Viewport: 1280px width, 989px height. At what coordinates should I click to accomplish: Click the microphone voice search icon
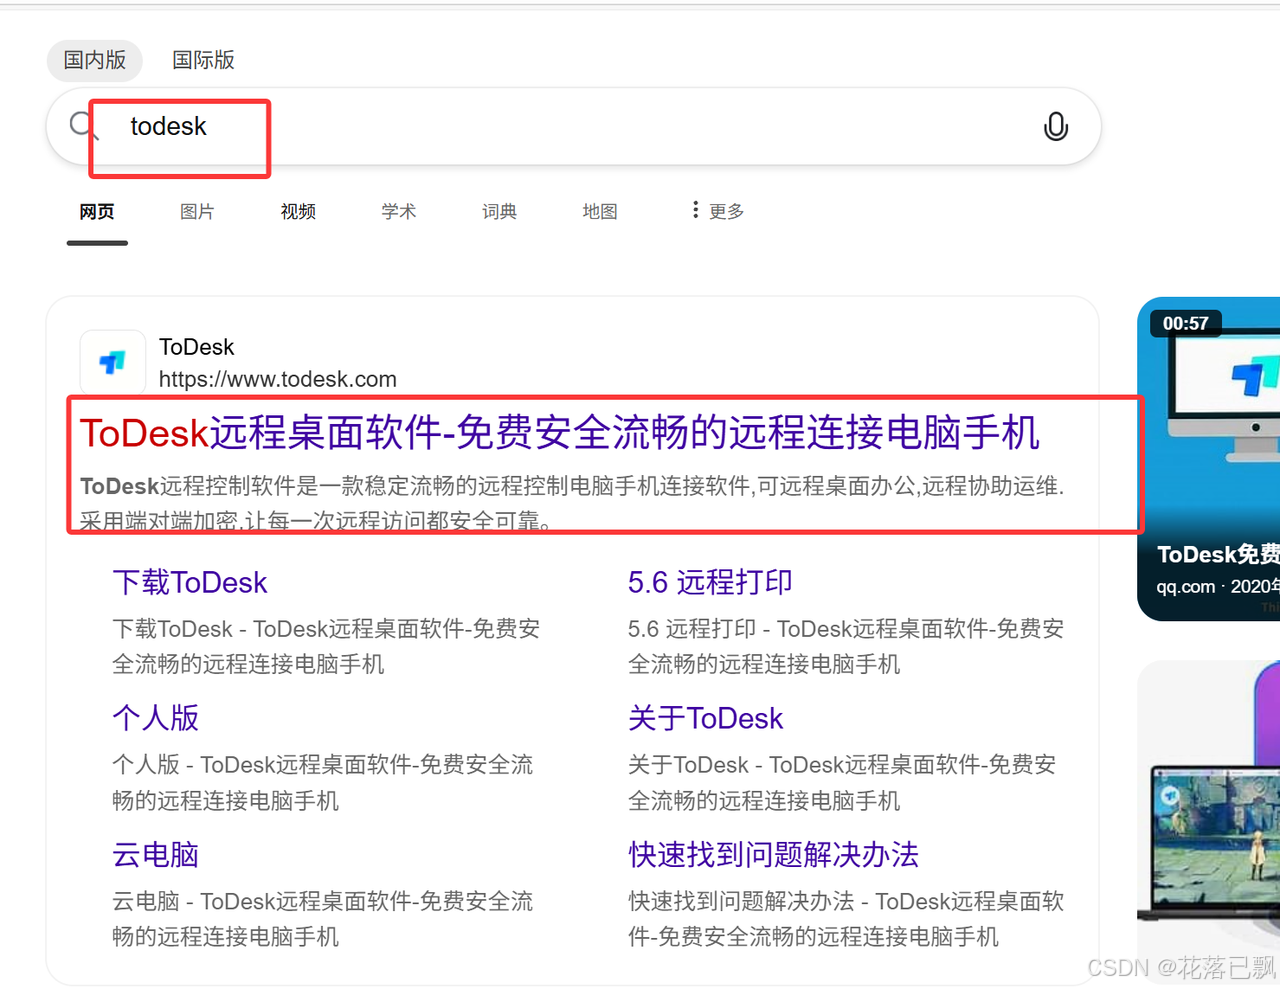[x=1056, y=126]
